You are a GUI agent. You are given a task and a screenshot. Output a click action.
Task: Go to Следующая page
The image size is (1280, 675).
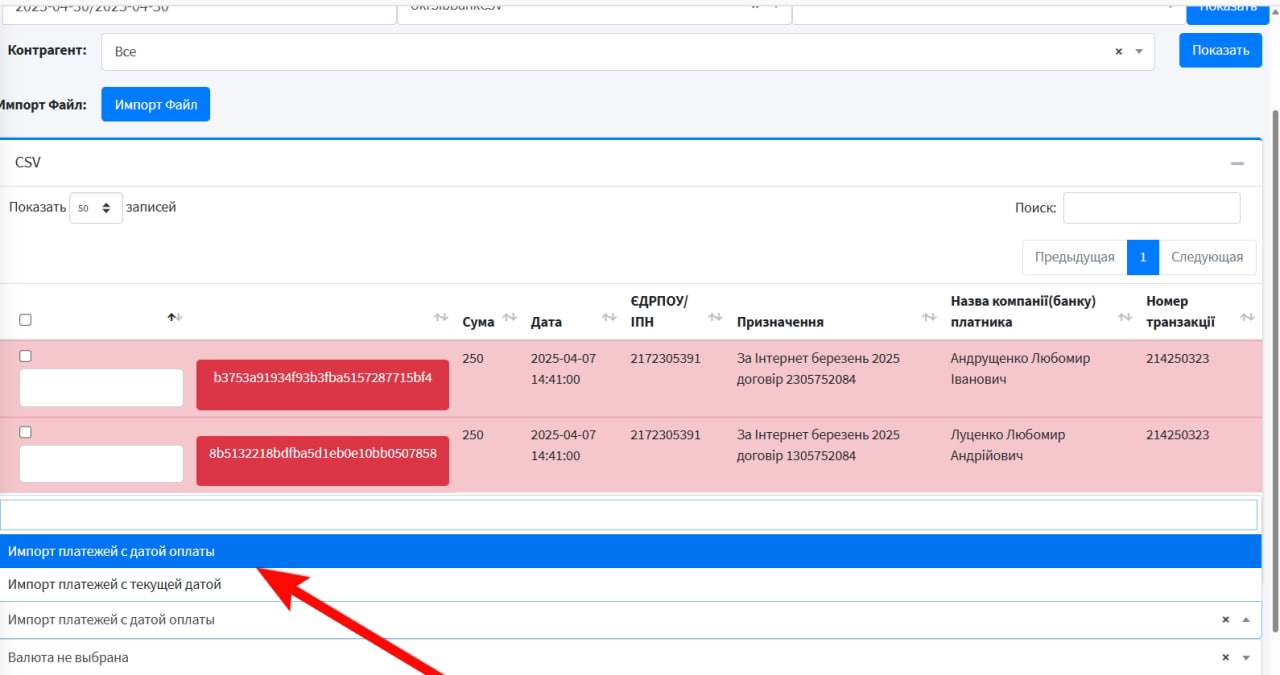click(1207, 257)
